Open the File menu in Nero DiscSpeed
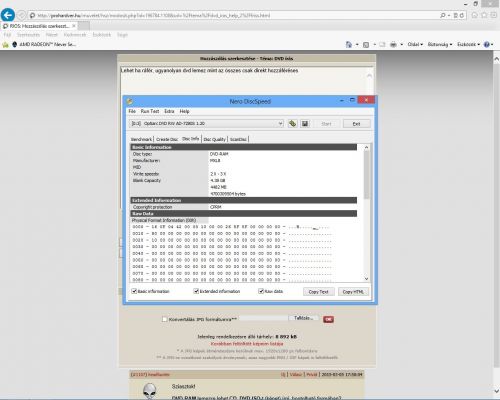 pyautogui.click(x=132, y=111)
